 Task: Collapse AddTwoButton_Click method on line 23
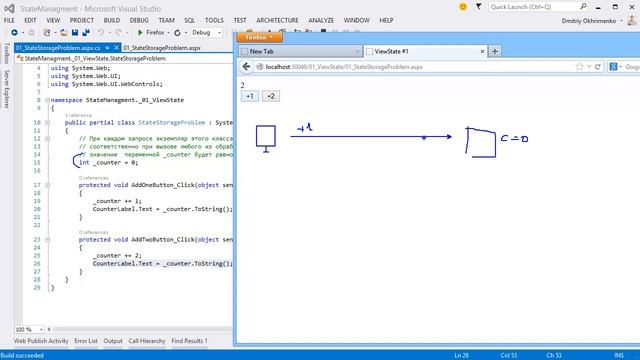[47, 240]
